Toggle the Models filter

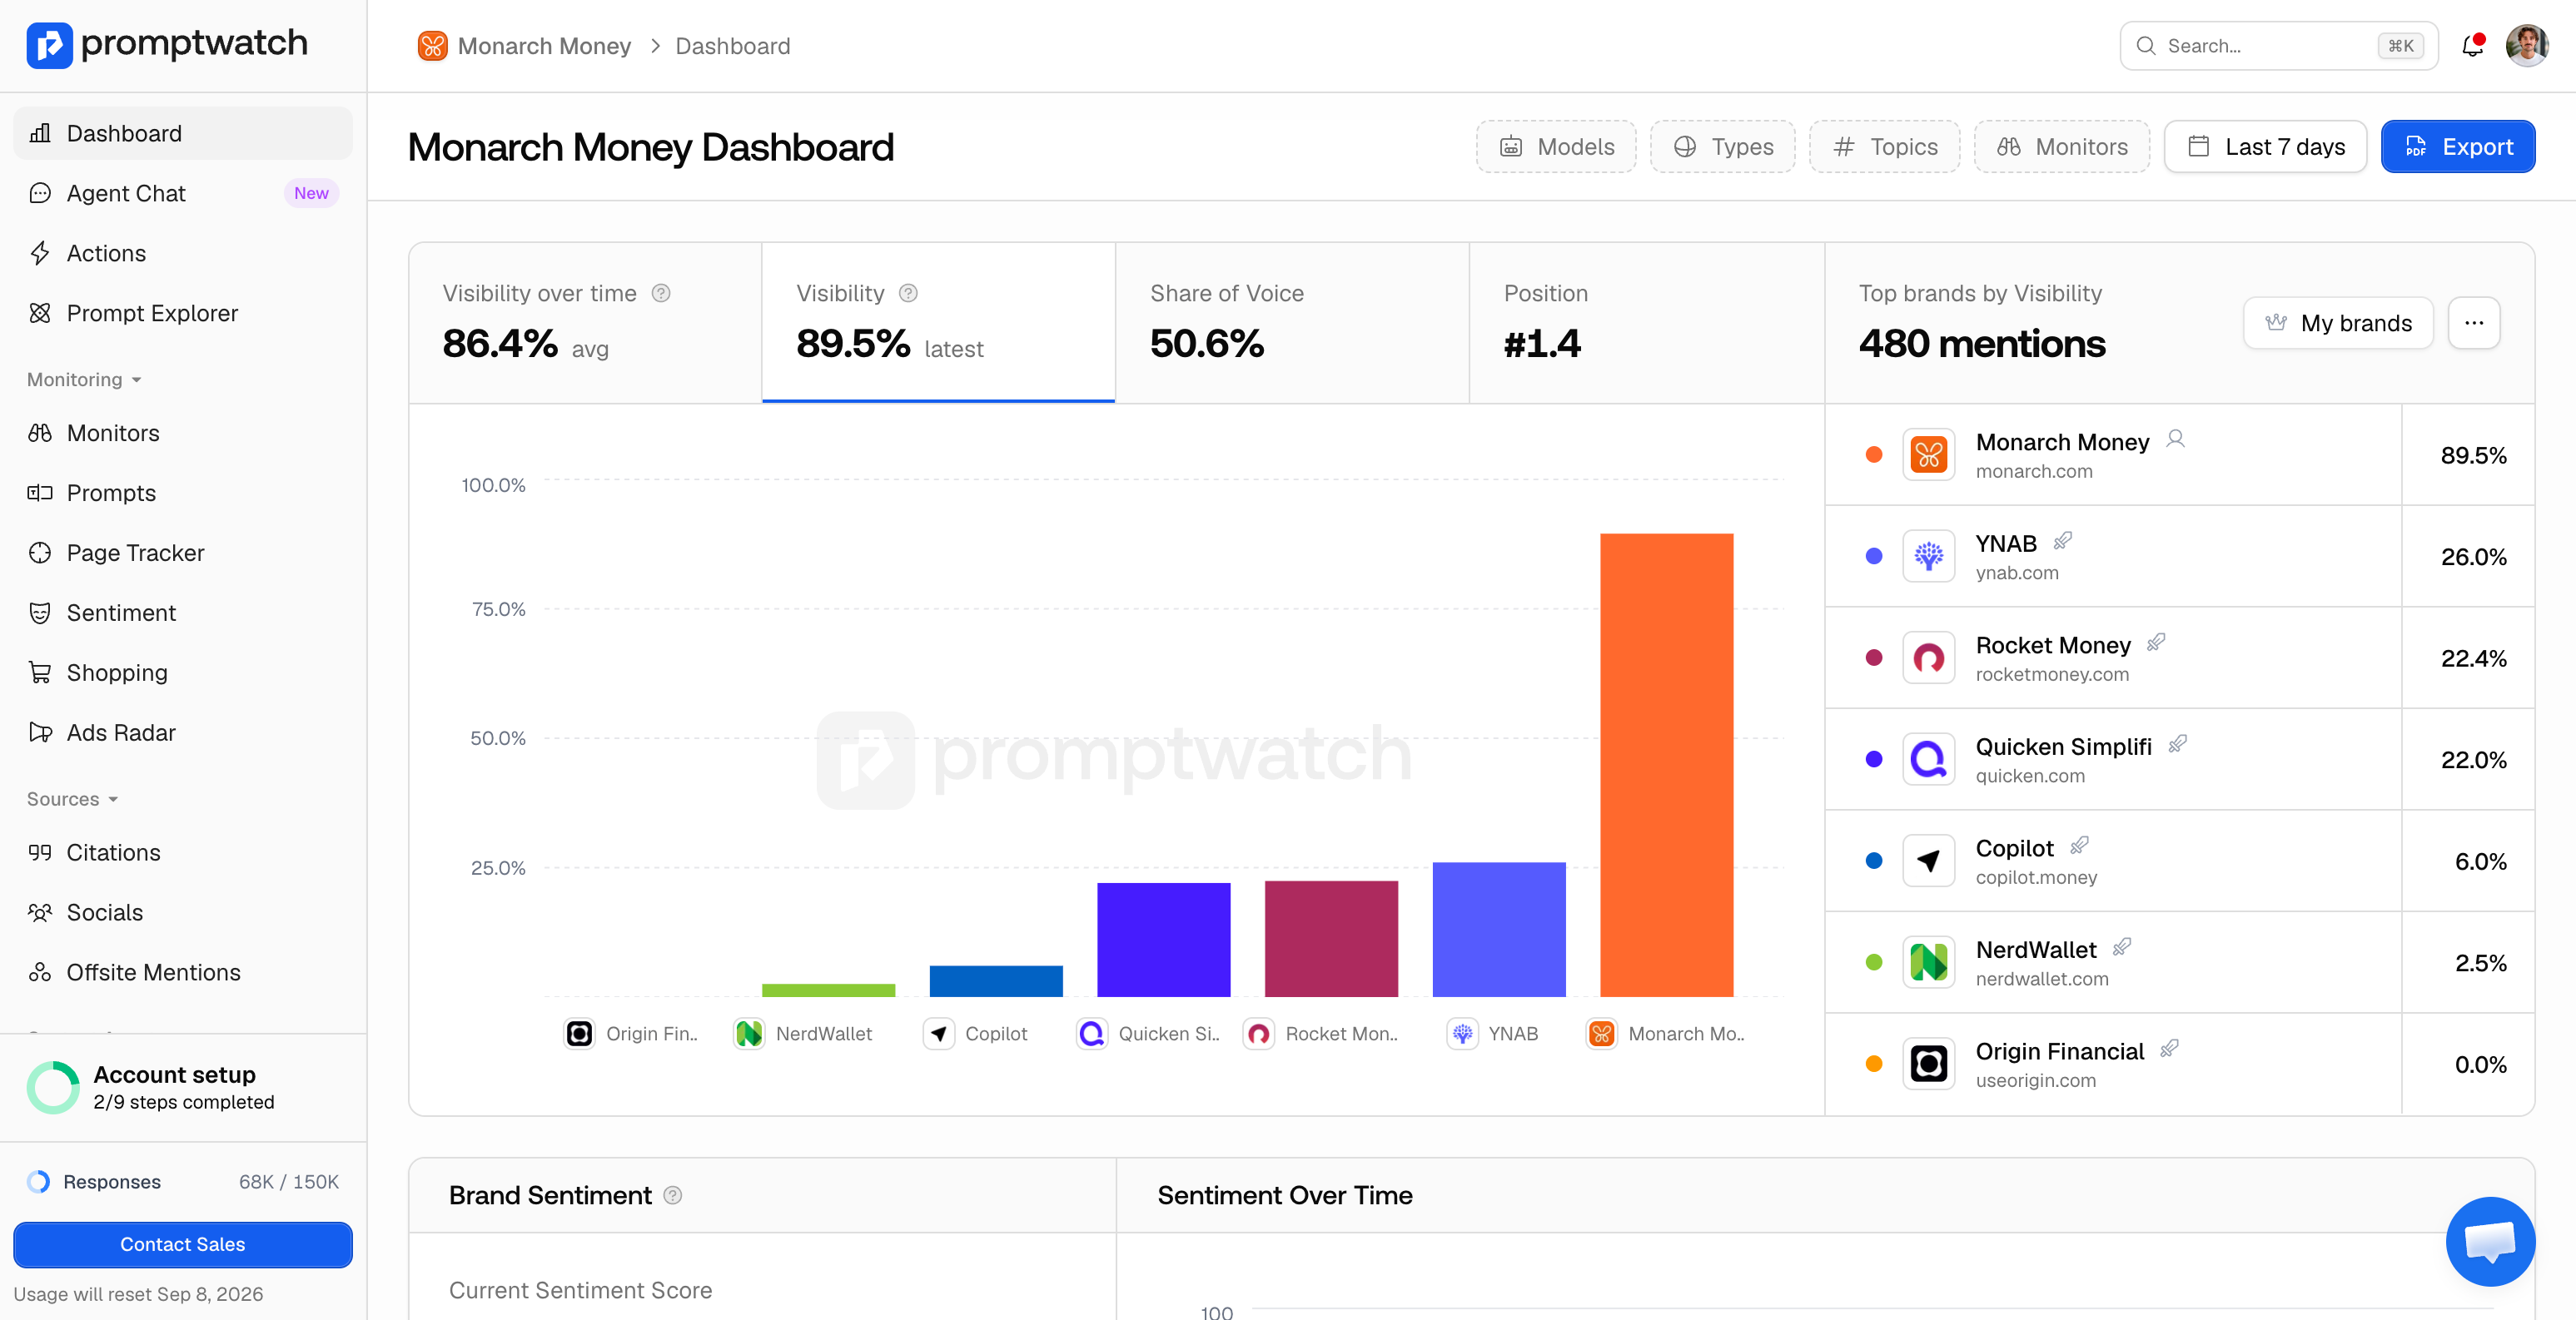pos(1556,147)
